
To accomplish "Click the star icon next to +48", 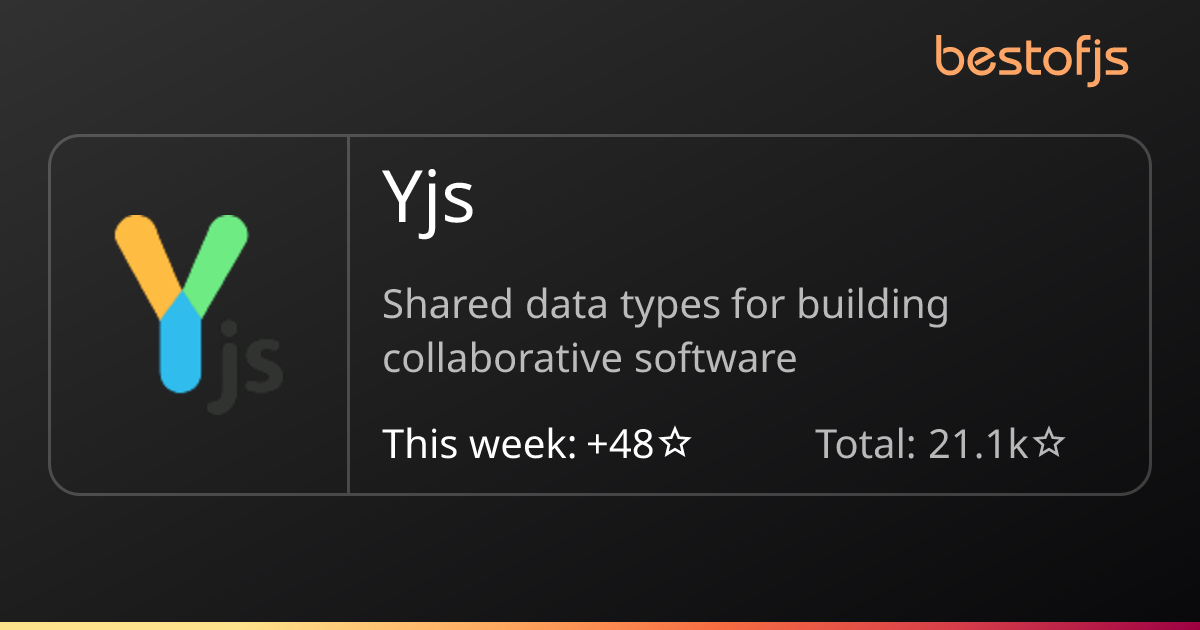I will tap(676, 443).
